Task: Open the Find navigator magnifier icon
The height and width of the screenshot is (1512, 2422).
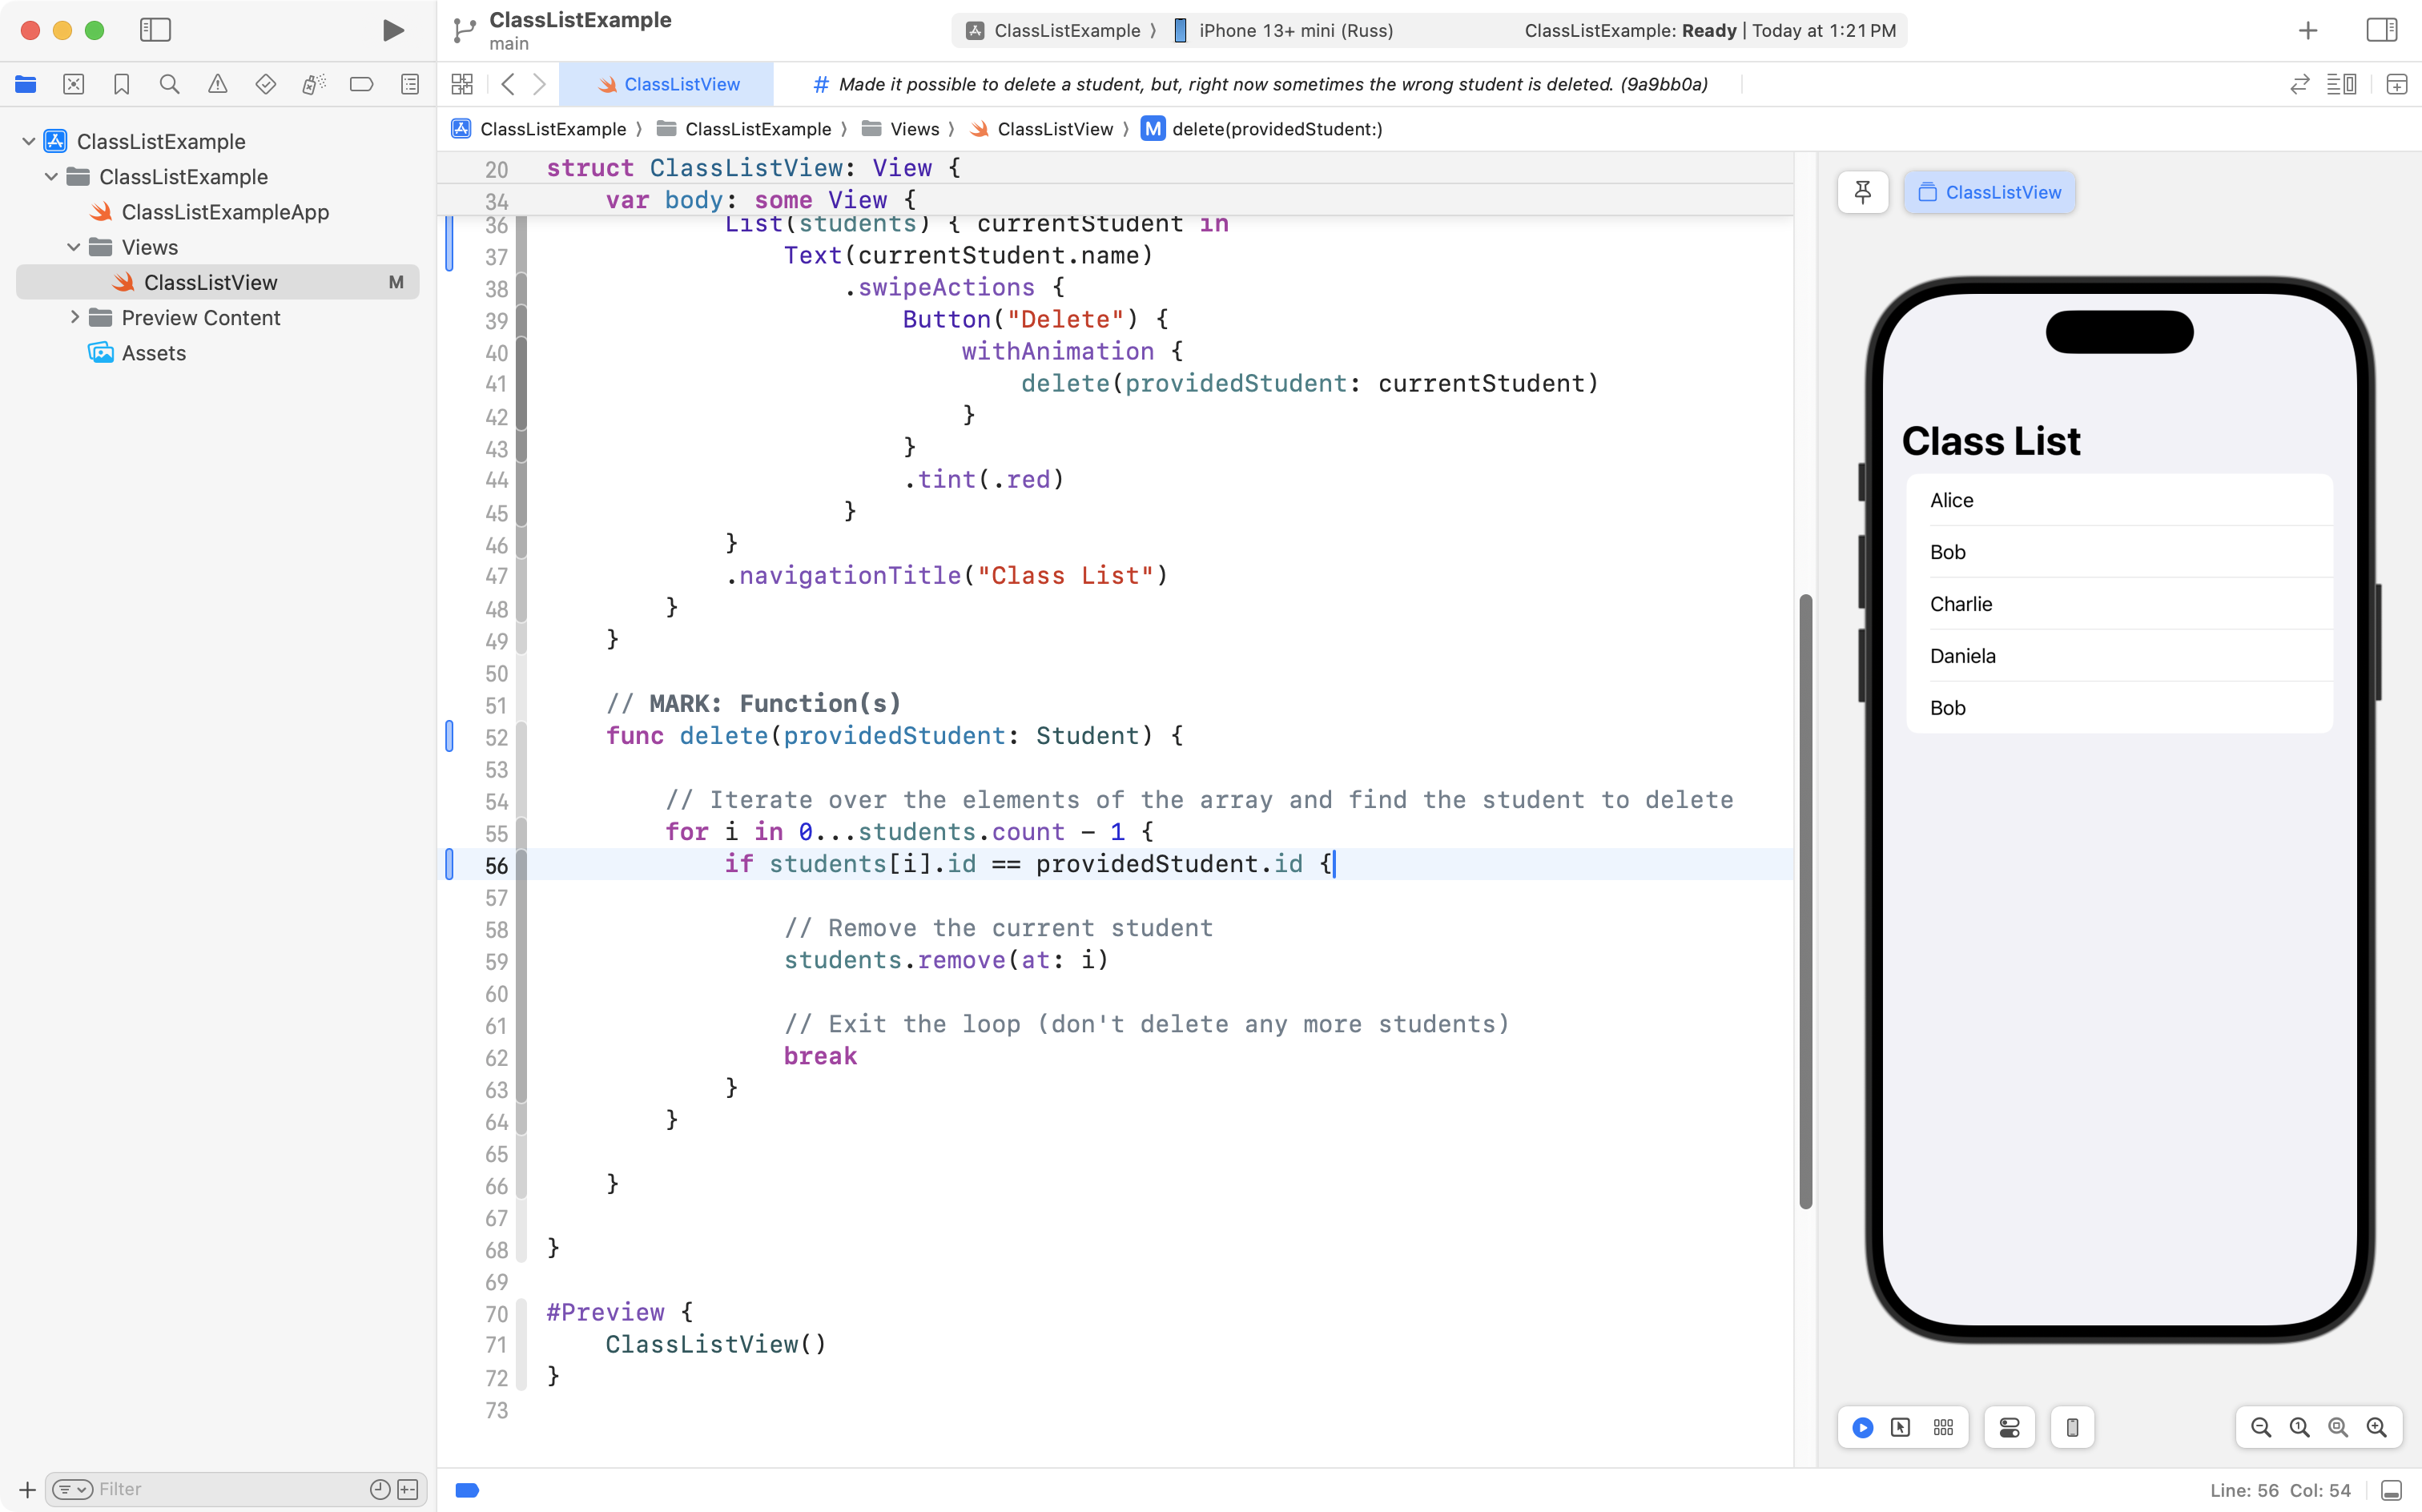Action: (169, 84)
